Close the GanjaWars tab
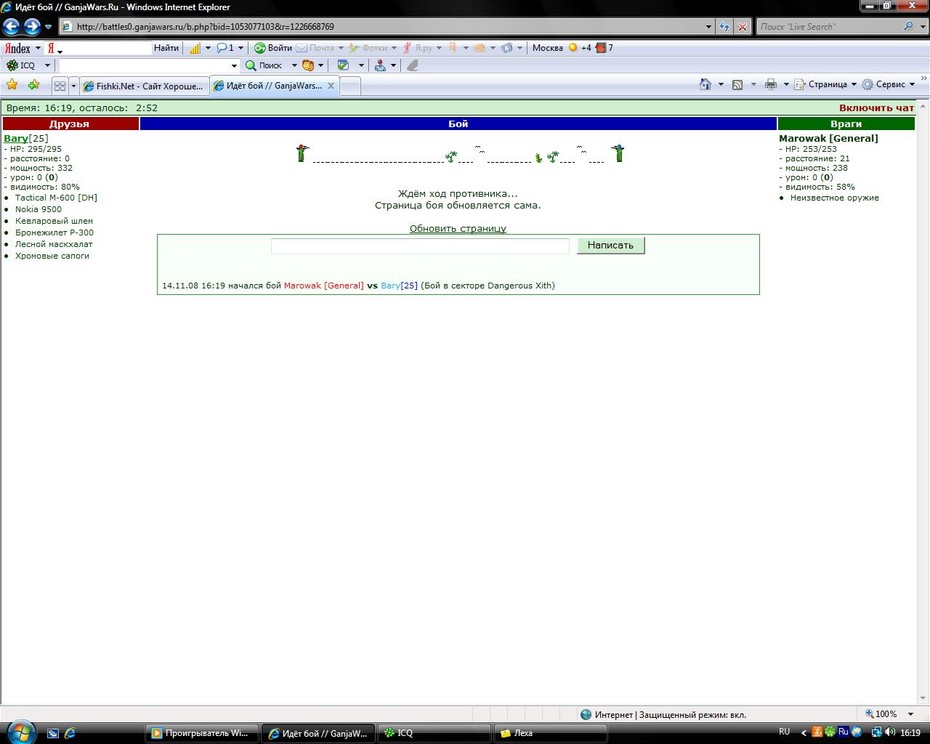 click(331, 85)
